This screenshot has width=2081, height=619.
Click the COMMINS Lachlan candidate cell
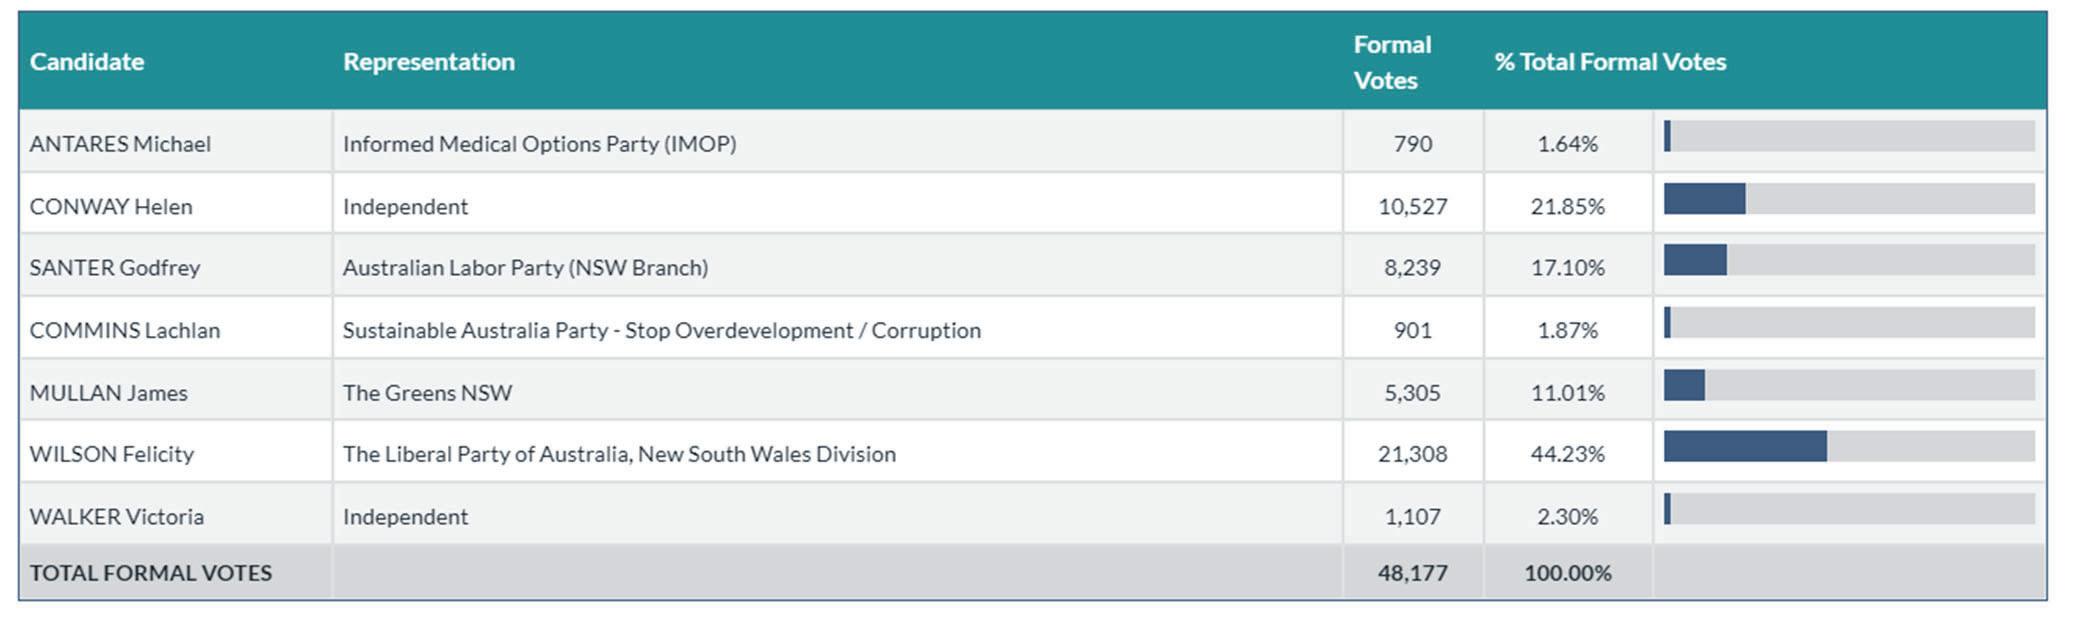click(x=125, y=331)
